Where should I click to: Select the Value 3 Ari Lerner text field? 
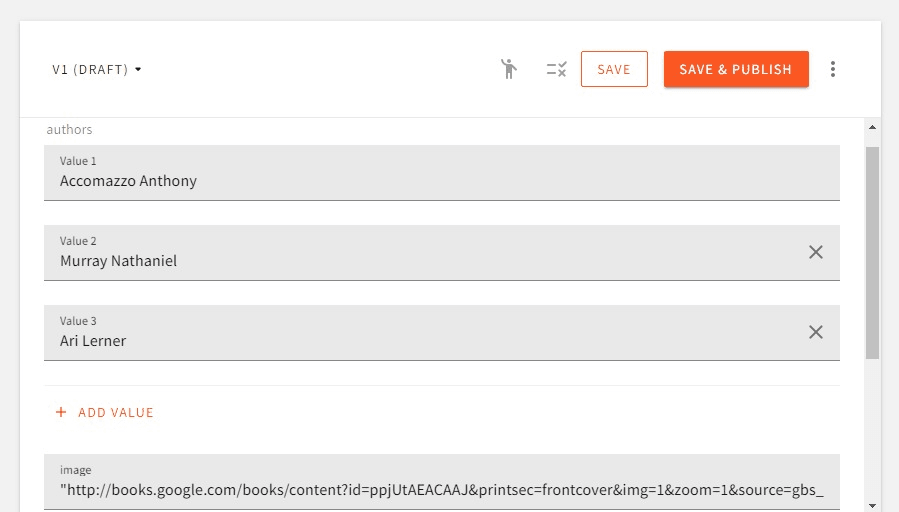(x=420, y=341)
